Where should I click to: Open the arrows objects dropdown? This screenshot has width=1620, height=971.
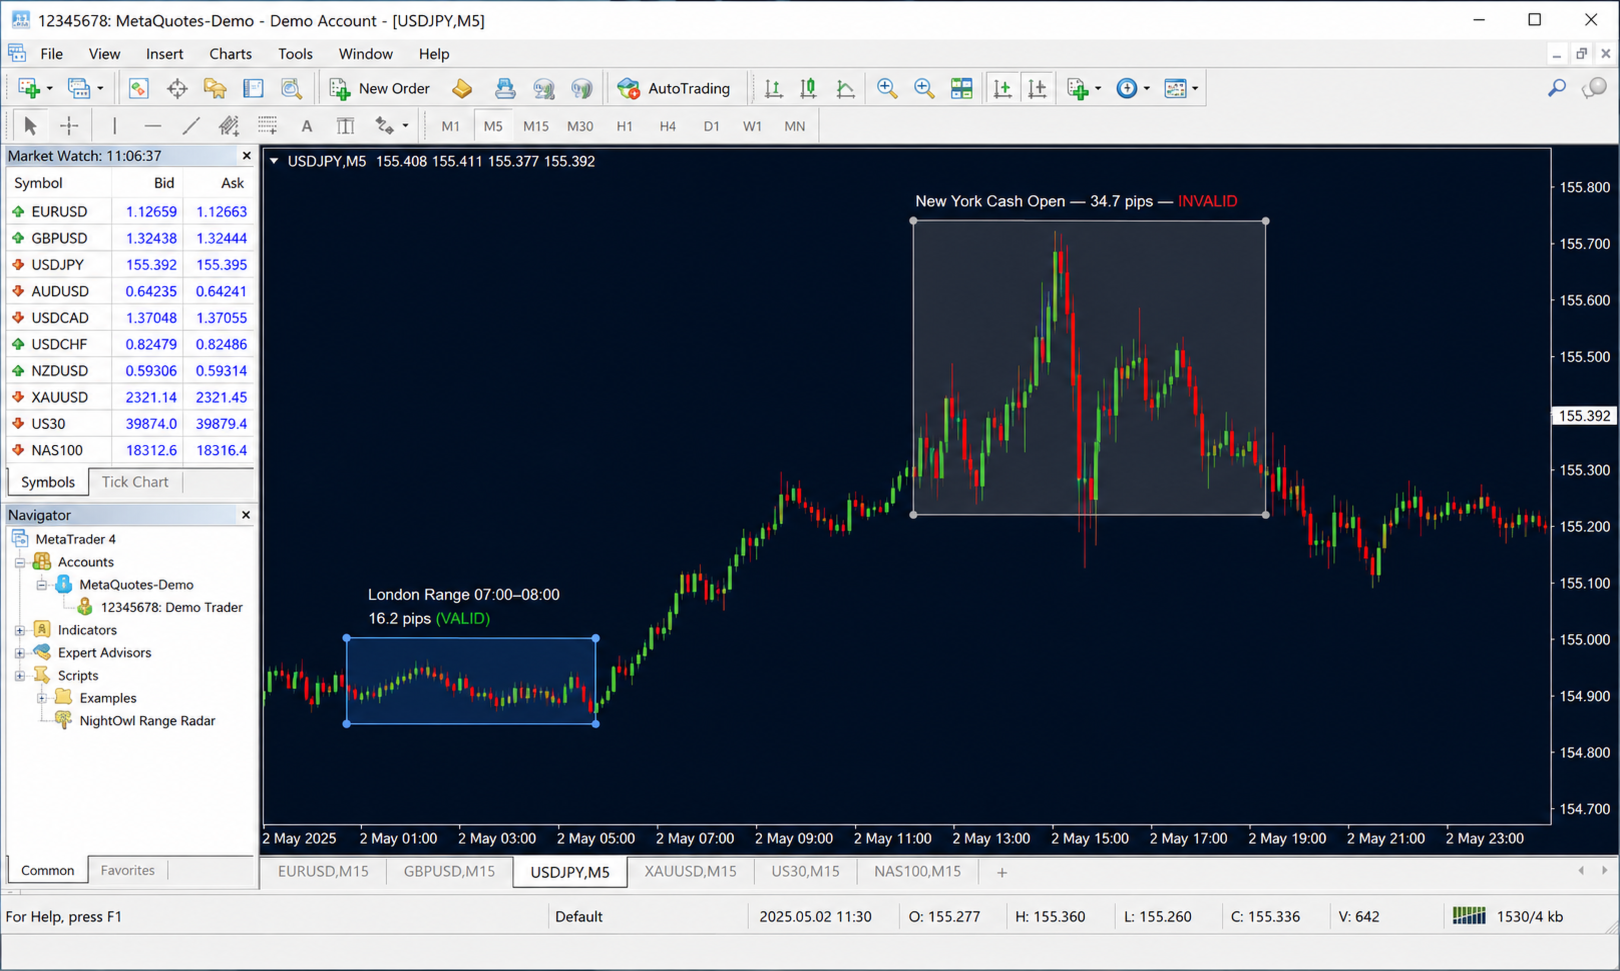(405, 127)
